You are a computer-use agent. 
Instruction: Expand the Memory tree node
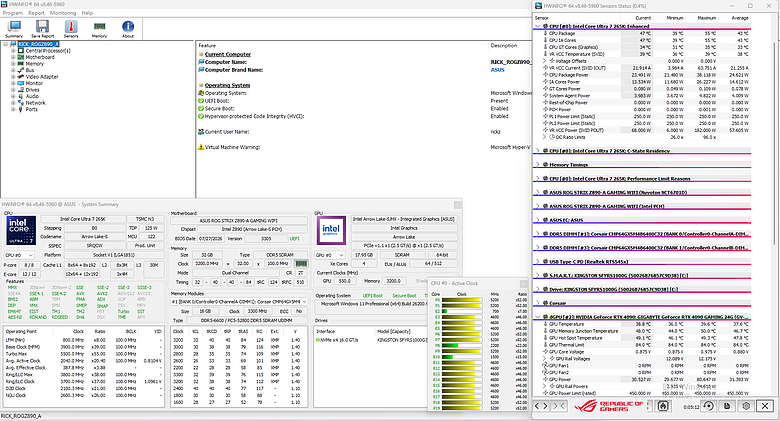(x=13, y=64)
